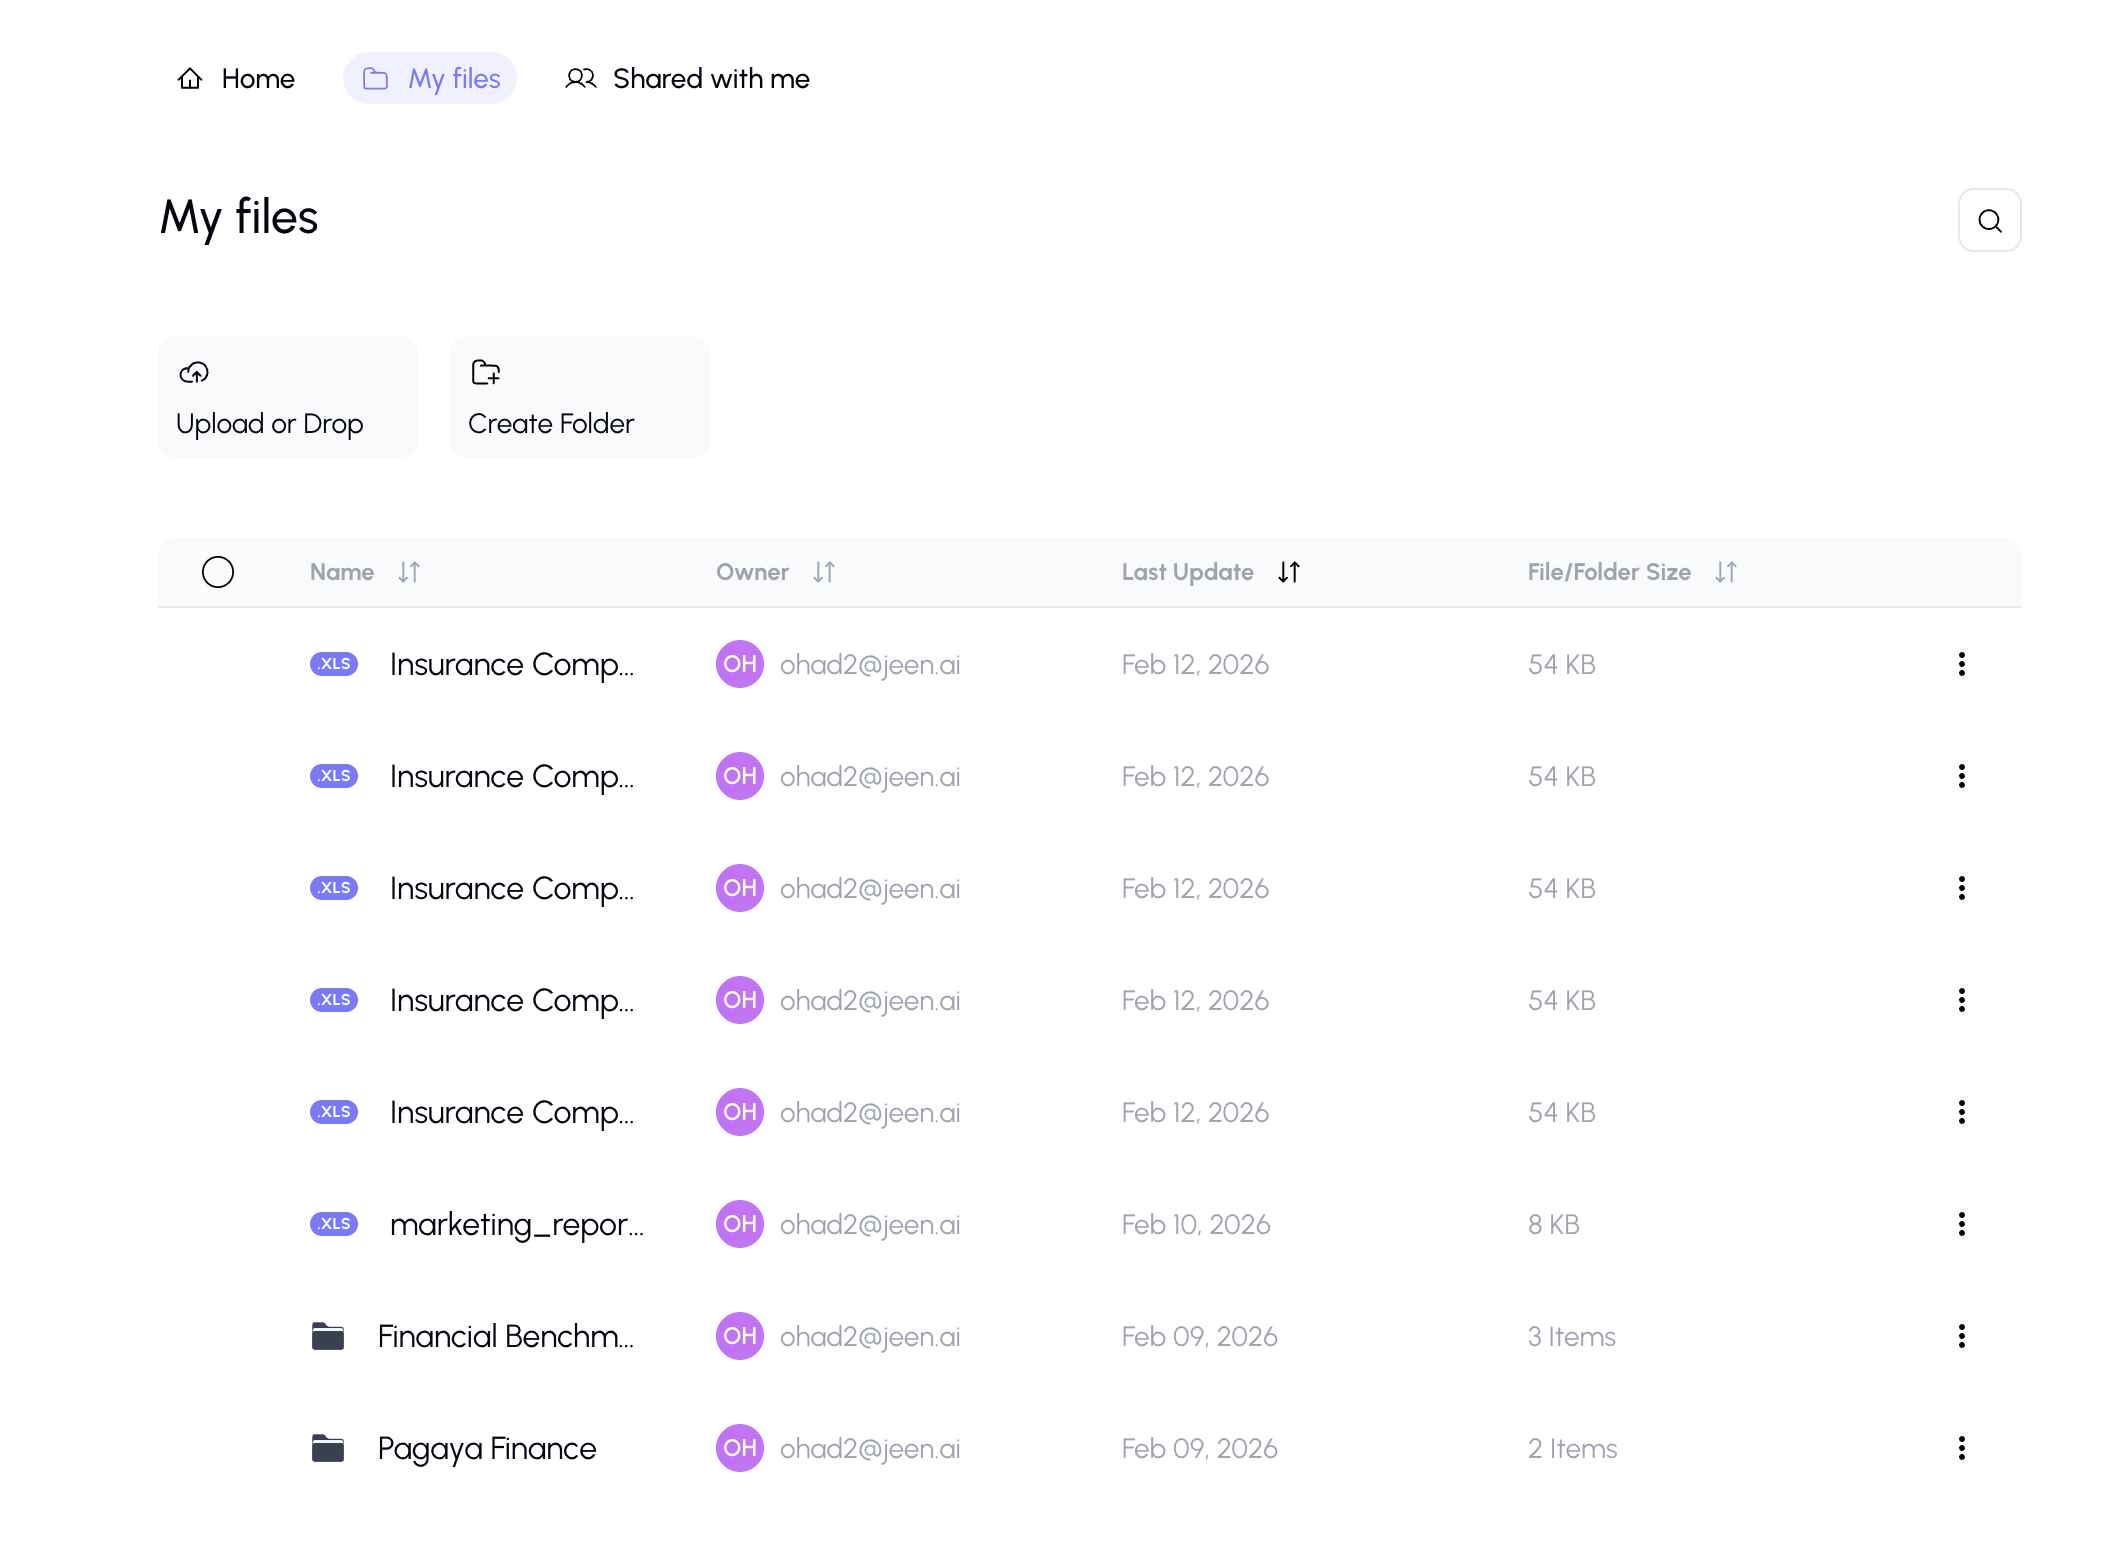The height and width of the screenshot is (1556, 2118).
Task: Open three-dot menu for Pagaya Finance
Action: (1961, 1448)
